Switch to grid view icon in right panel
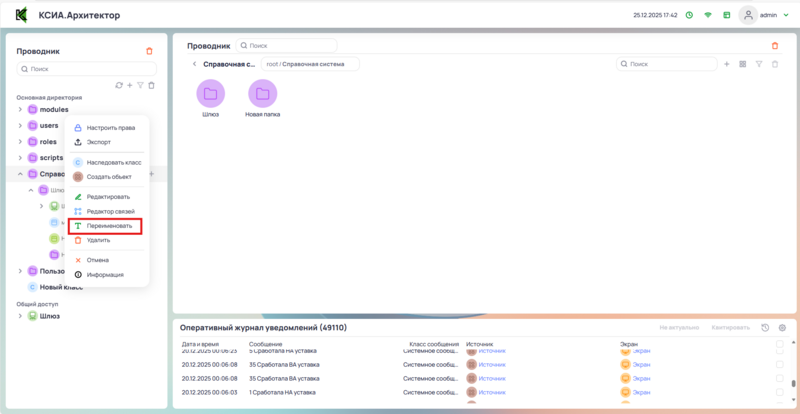Image resolution: width=800 pixels, height=414 pixels. pyautogui.click(x=742, y=64)
